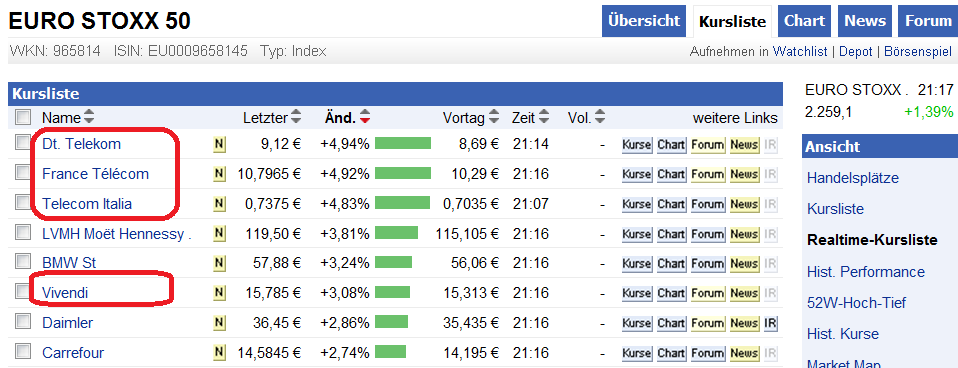Screen dimensions: 958x368
Task: Click the sort arrows next to Letzter
Action: click(x=296, y=117)
